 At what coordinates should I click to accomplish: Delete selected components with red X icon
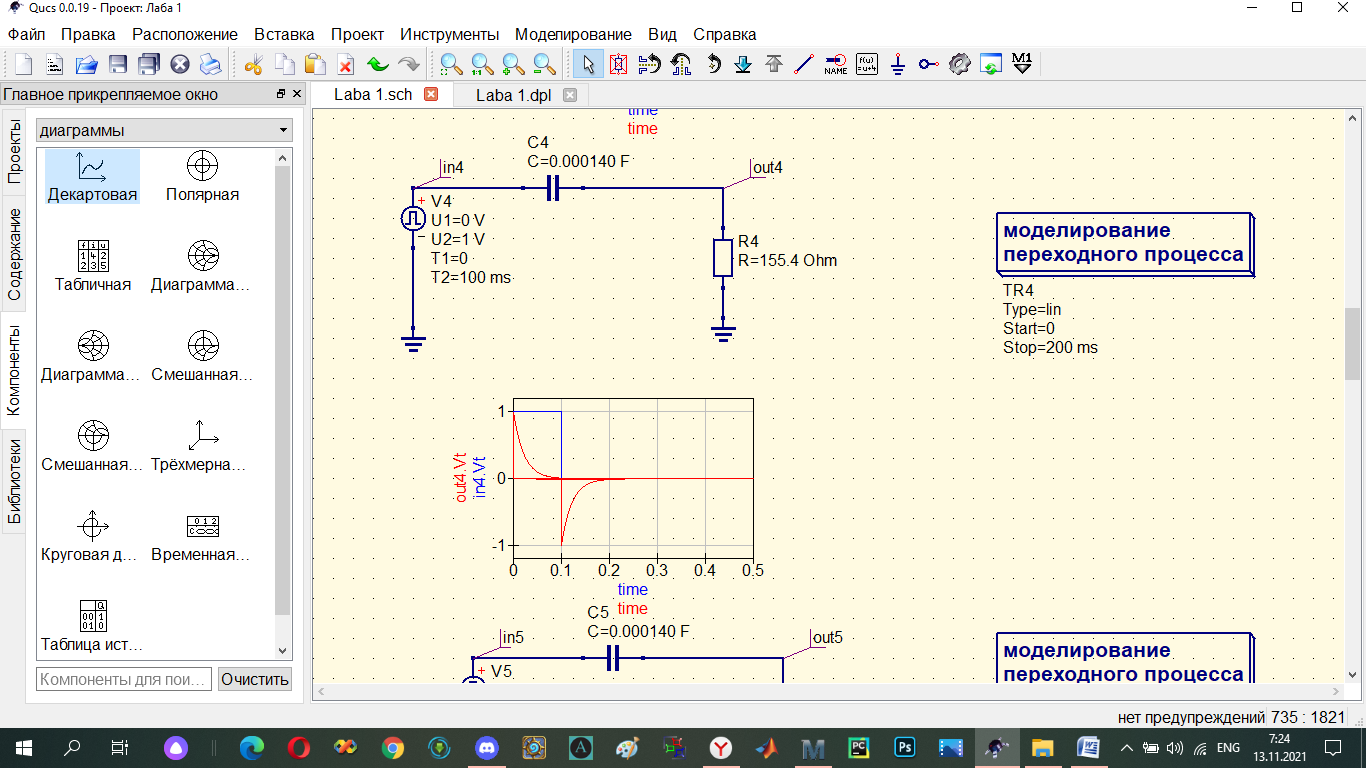346,65
